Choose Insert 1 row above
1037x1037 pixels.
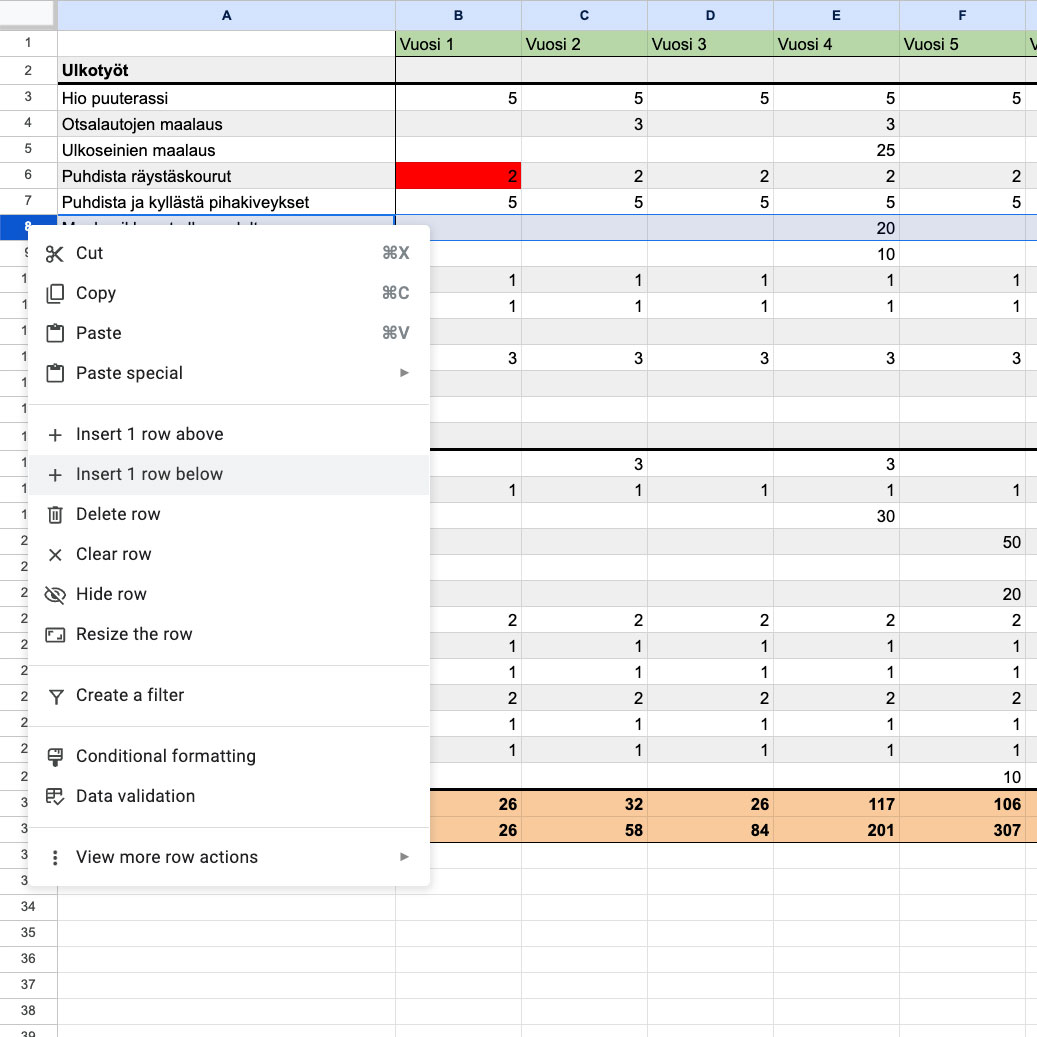(x=149, y=434)
